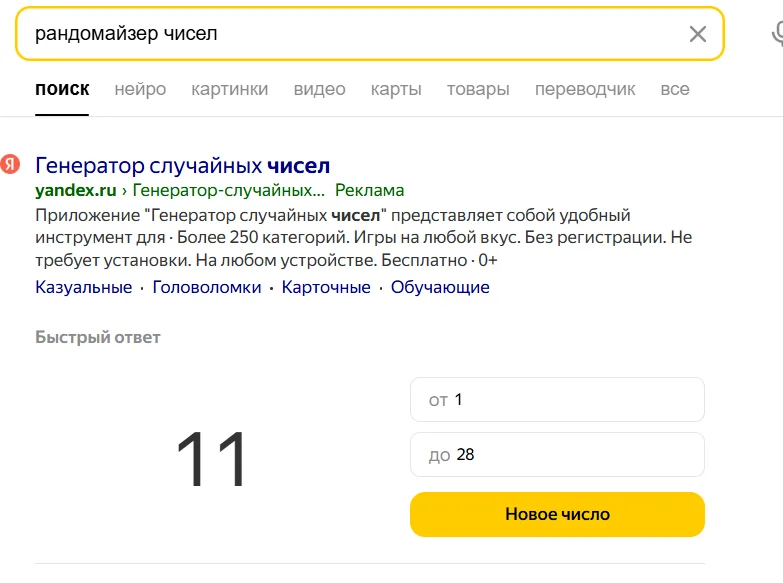Open «Генератор случайных чисел» result title
This screenshot has height=583, width=783.
tap(182, 165)
